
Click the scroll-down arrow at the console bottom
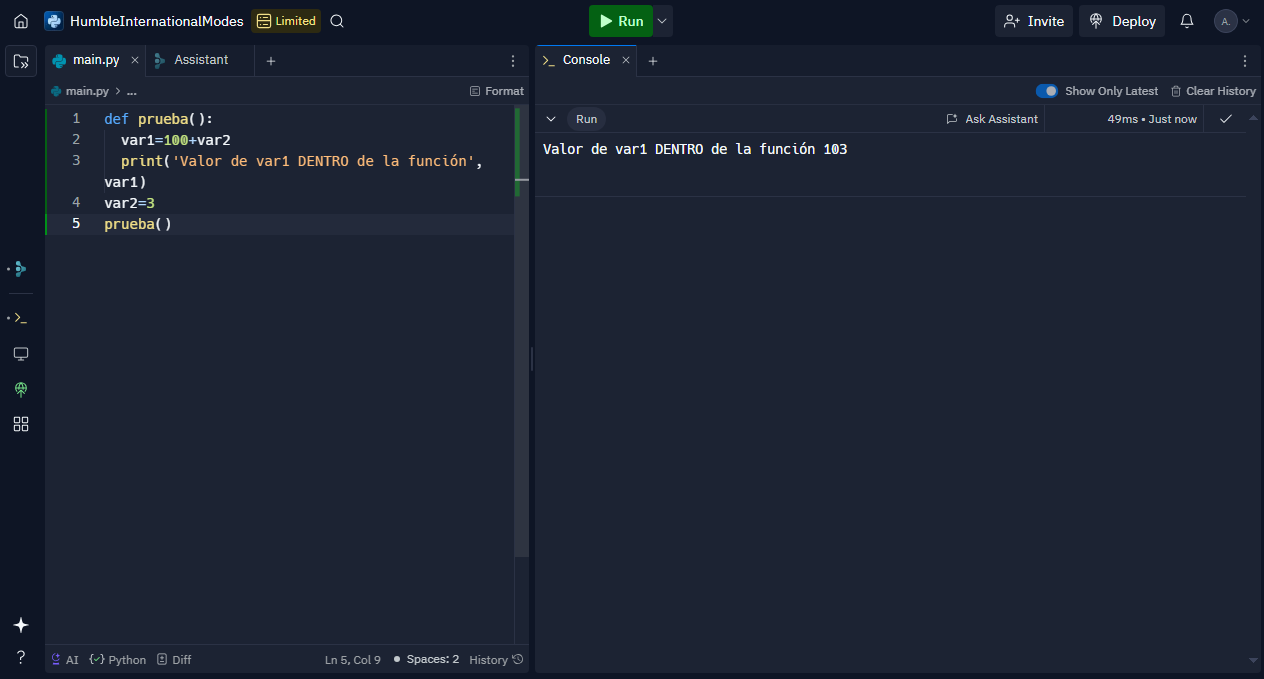[1253, 661]
